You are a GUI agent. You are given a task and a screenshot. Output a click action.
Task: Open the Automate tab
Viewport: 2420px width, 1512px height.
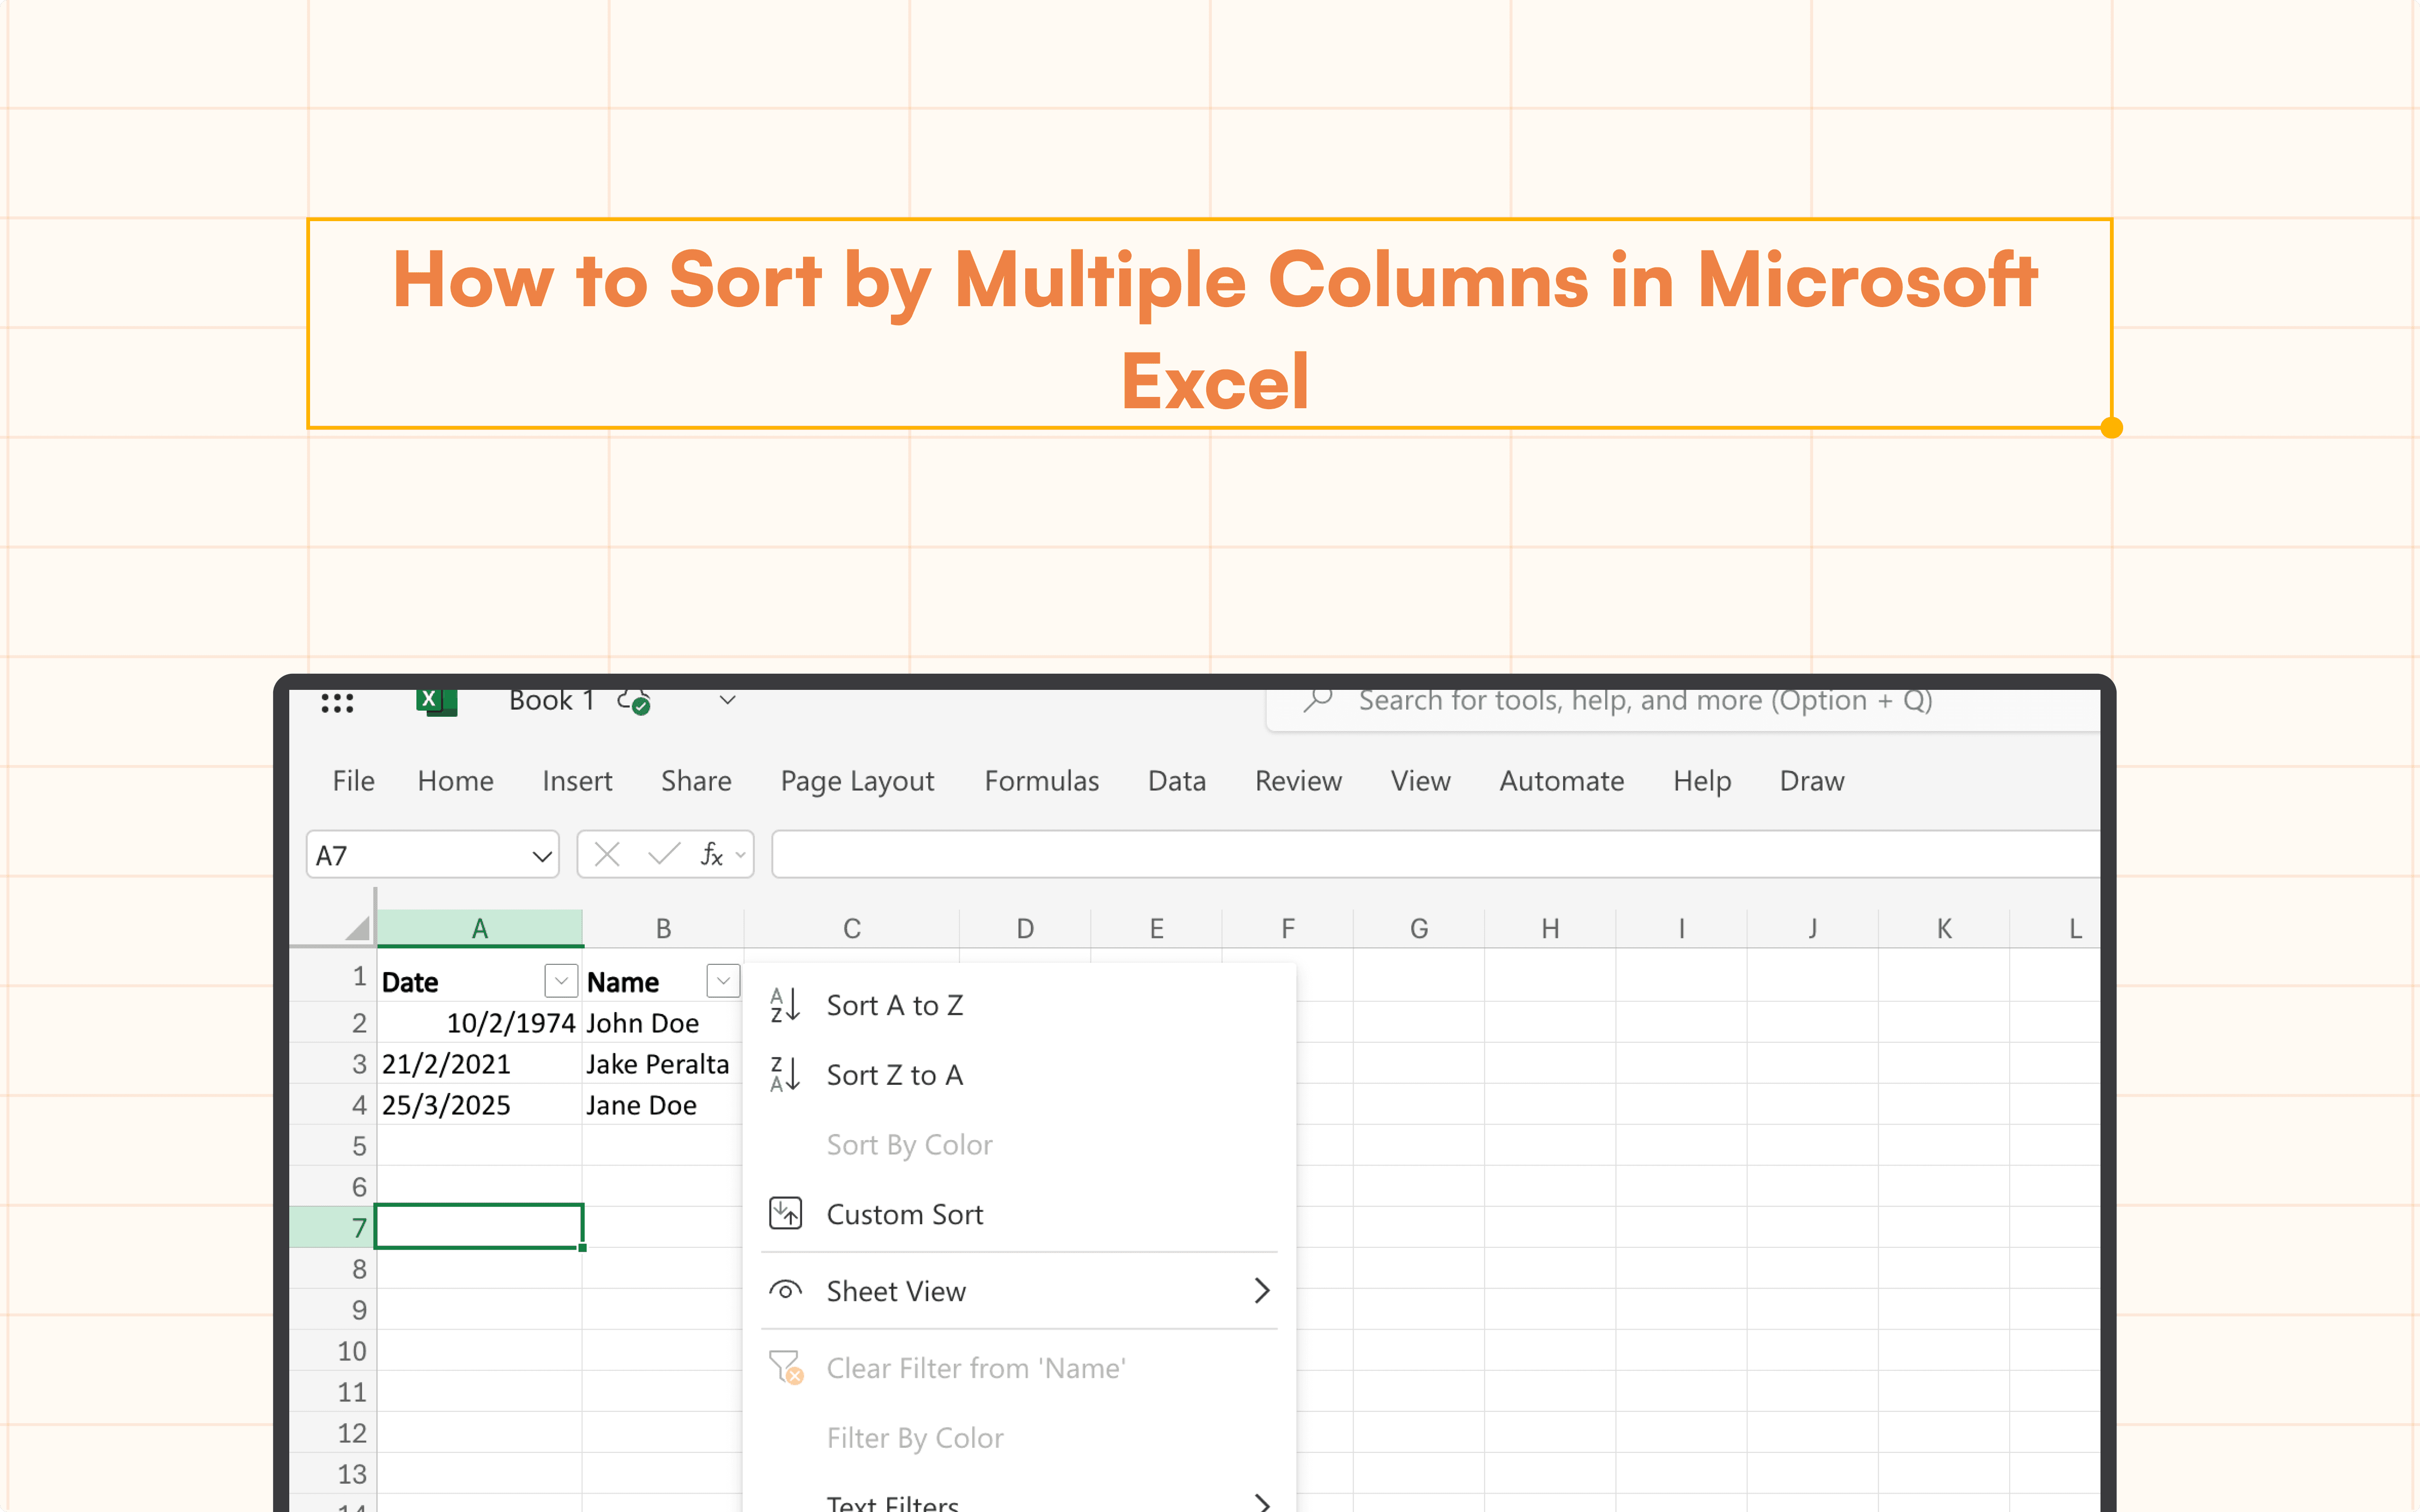point(1561,781)
